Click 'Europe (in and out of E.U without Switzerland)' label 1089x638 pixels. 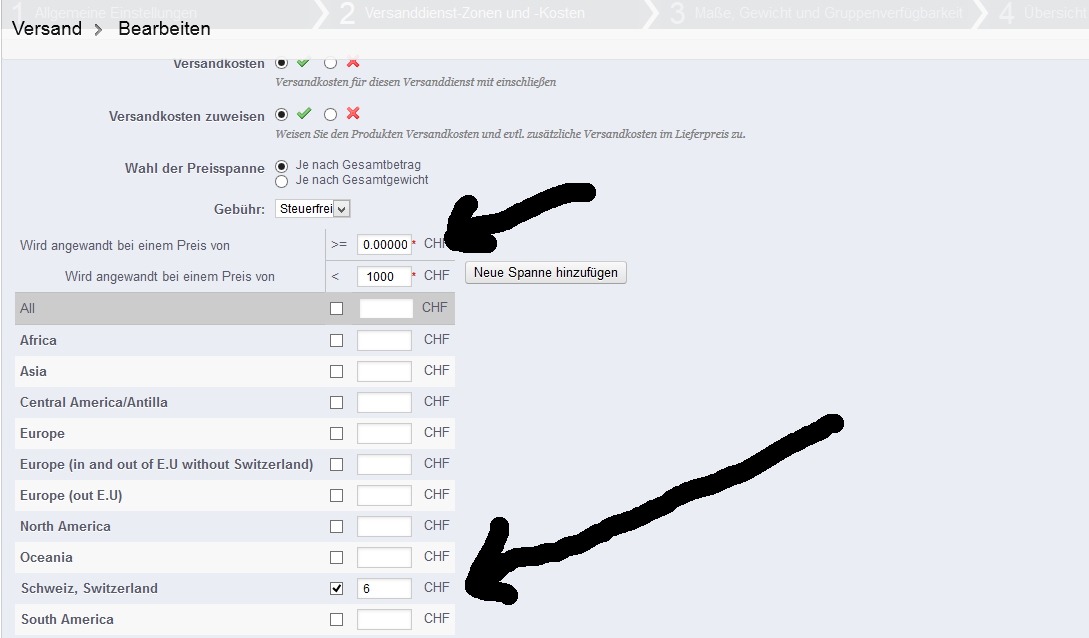166,464
